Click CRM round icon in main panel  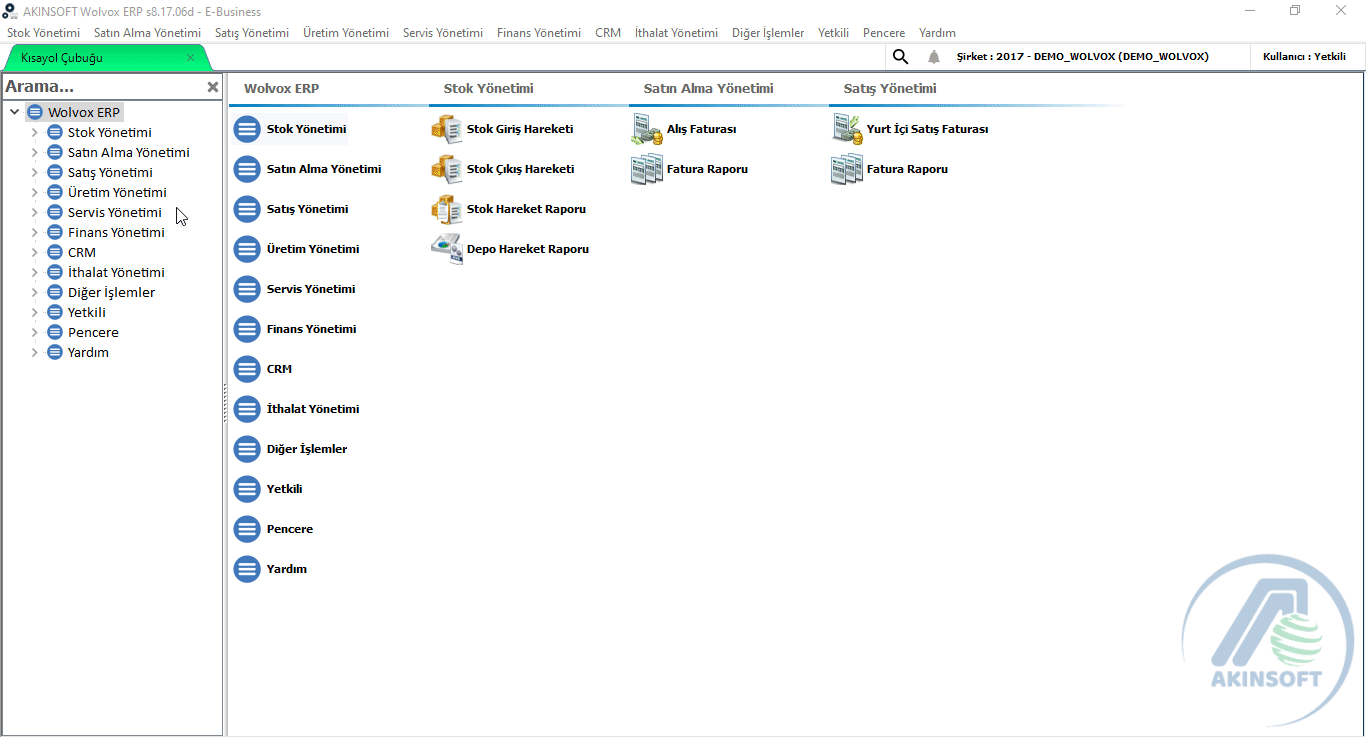coord(247,369)
